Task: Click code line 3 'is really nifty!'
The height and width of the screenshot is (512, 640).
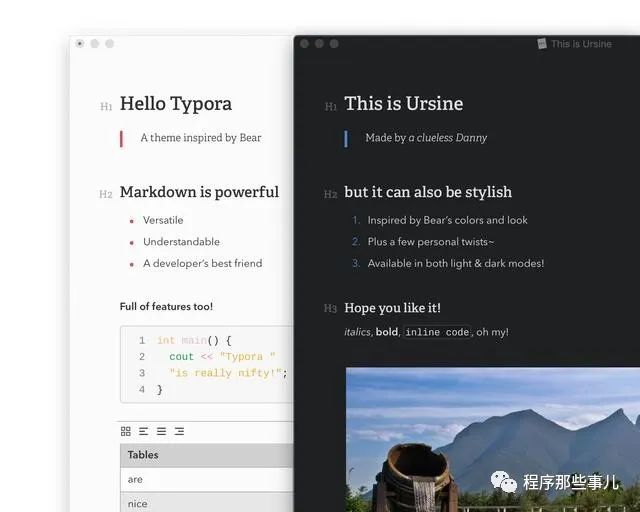Action: [x=228, y=373]
